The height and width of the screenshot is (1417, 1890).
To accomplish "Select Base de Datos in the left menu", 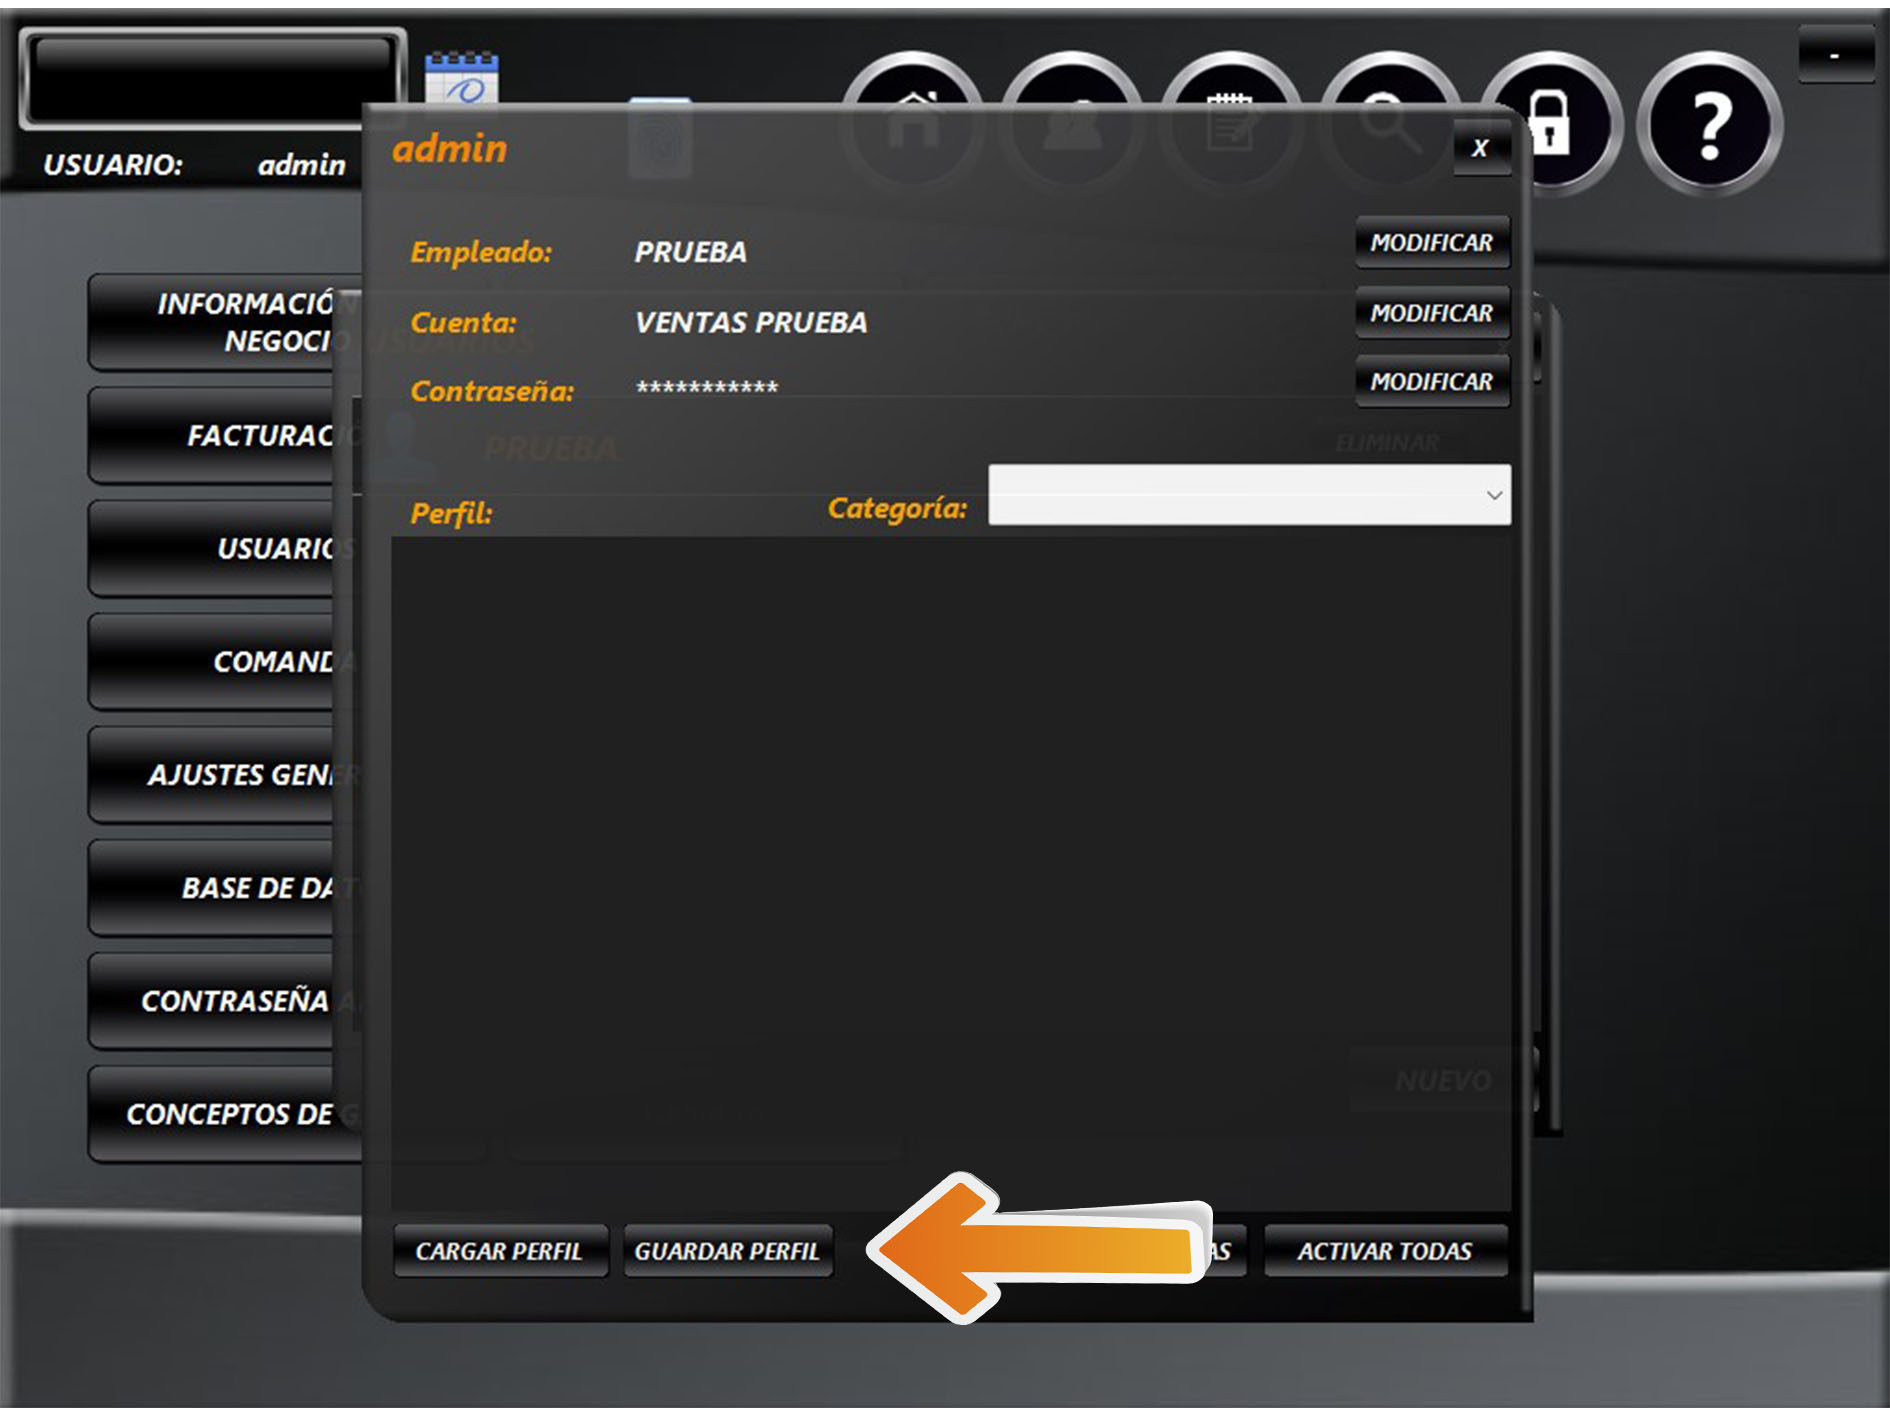I will pyautogui.click(x=225, y=888).
